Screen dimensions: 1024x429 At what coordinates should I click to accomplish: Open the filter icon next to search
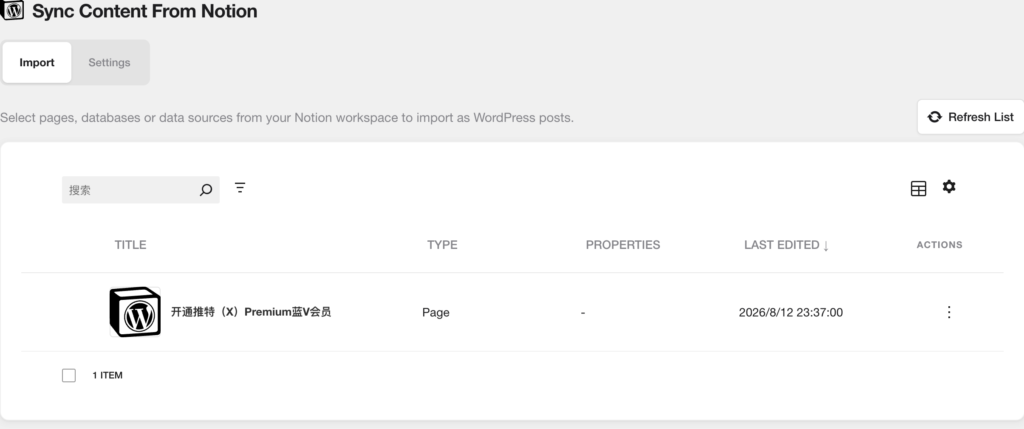240,188
